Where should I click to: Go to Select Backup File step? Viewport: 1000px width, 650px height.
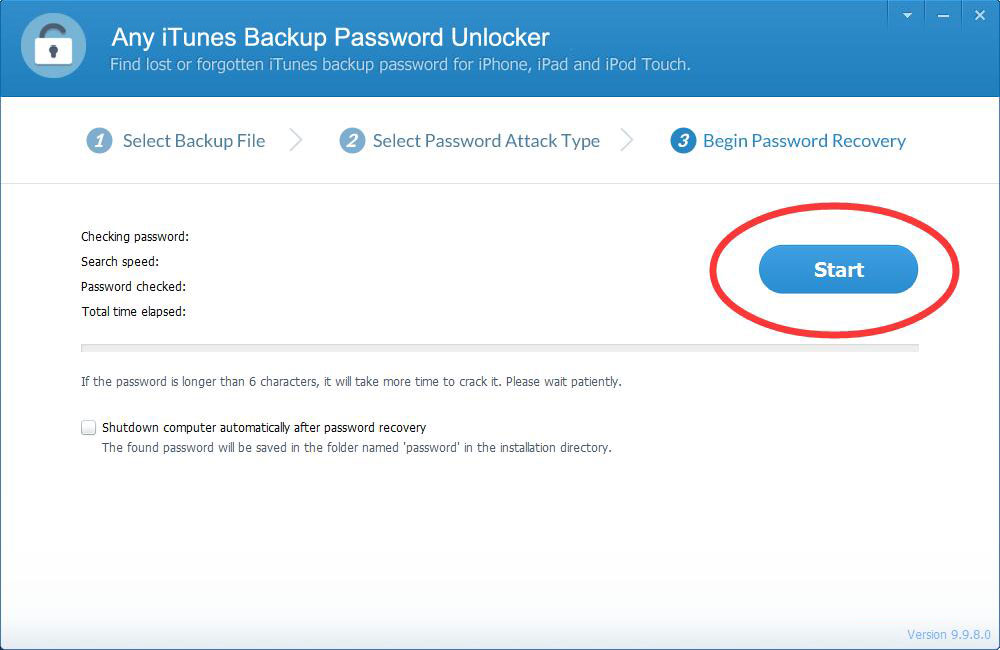tap(194, 141)
